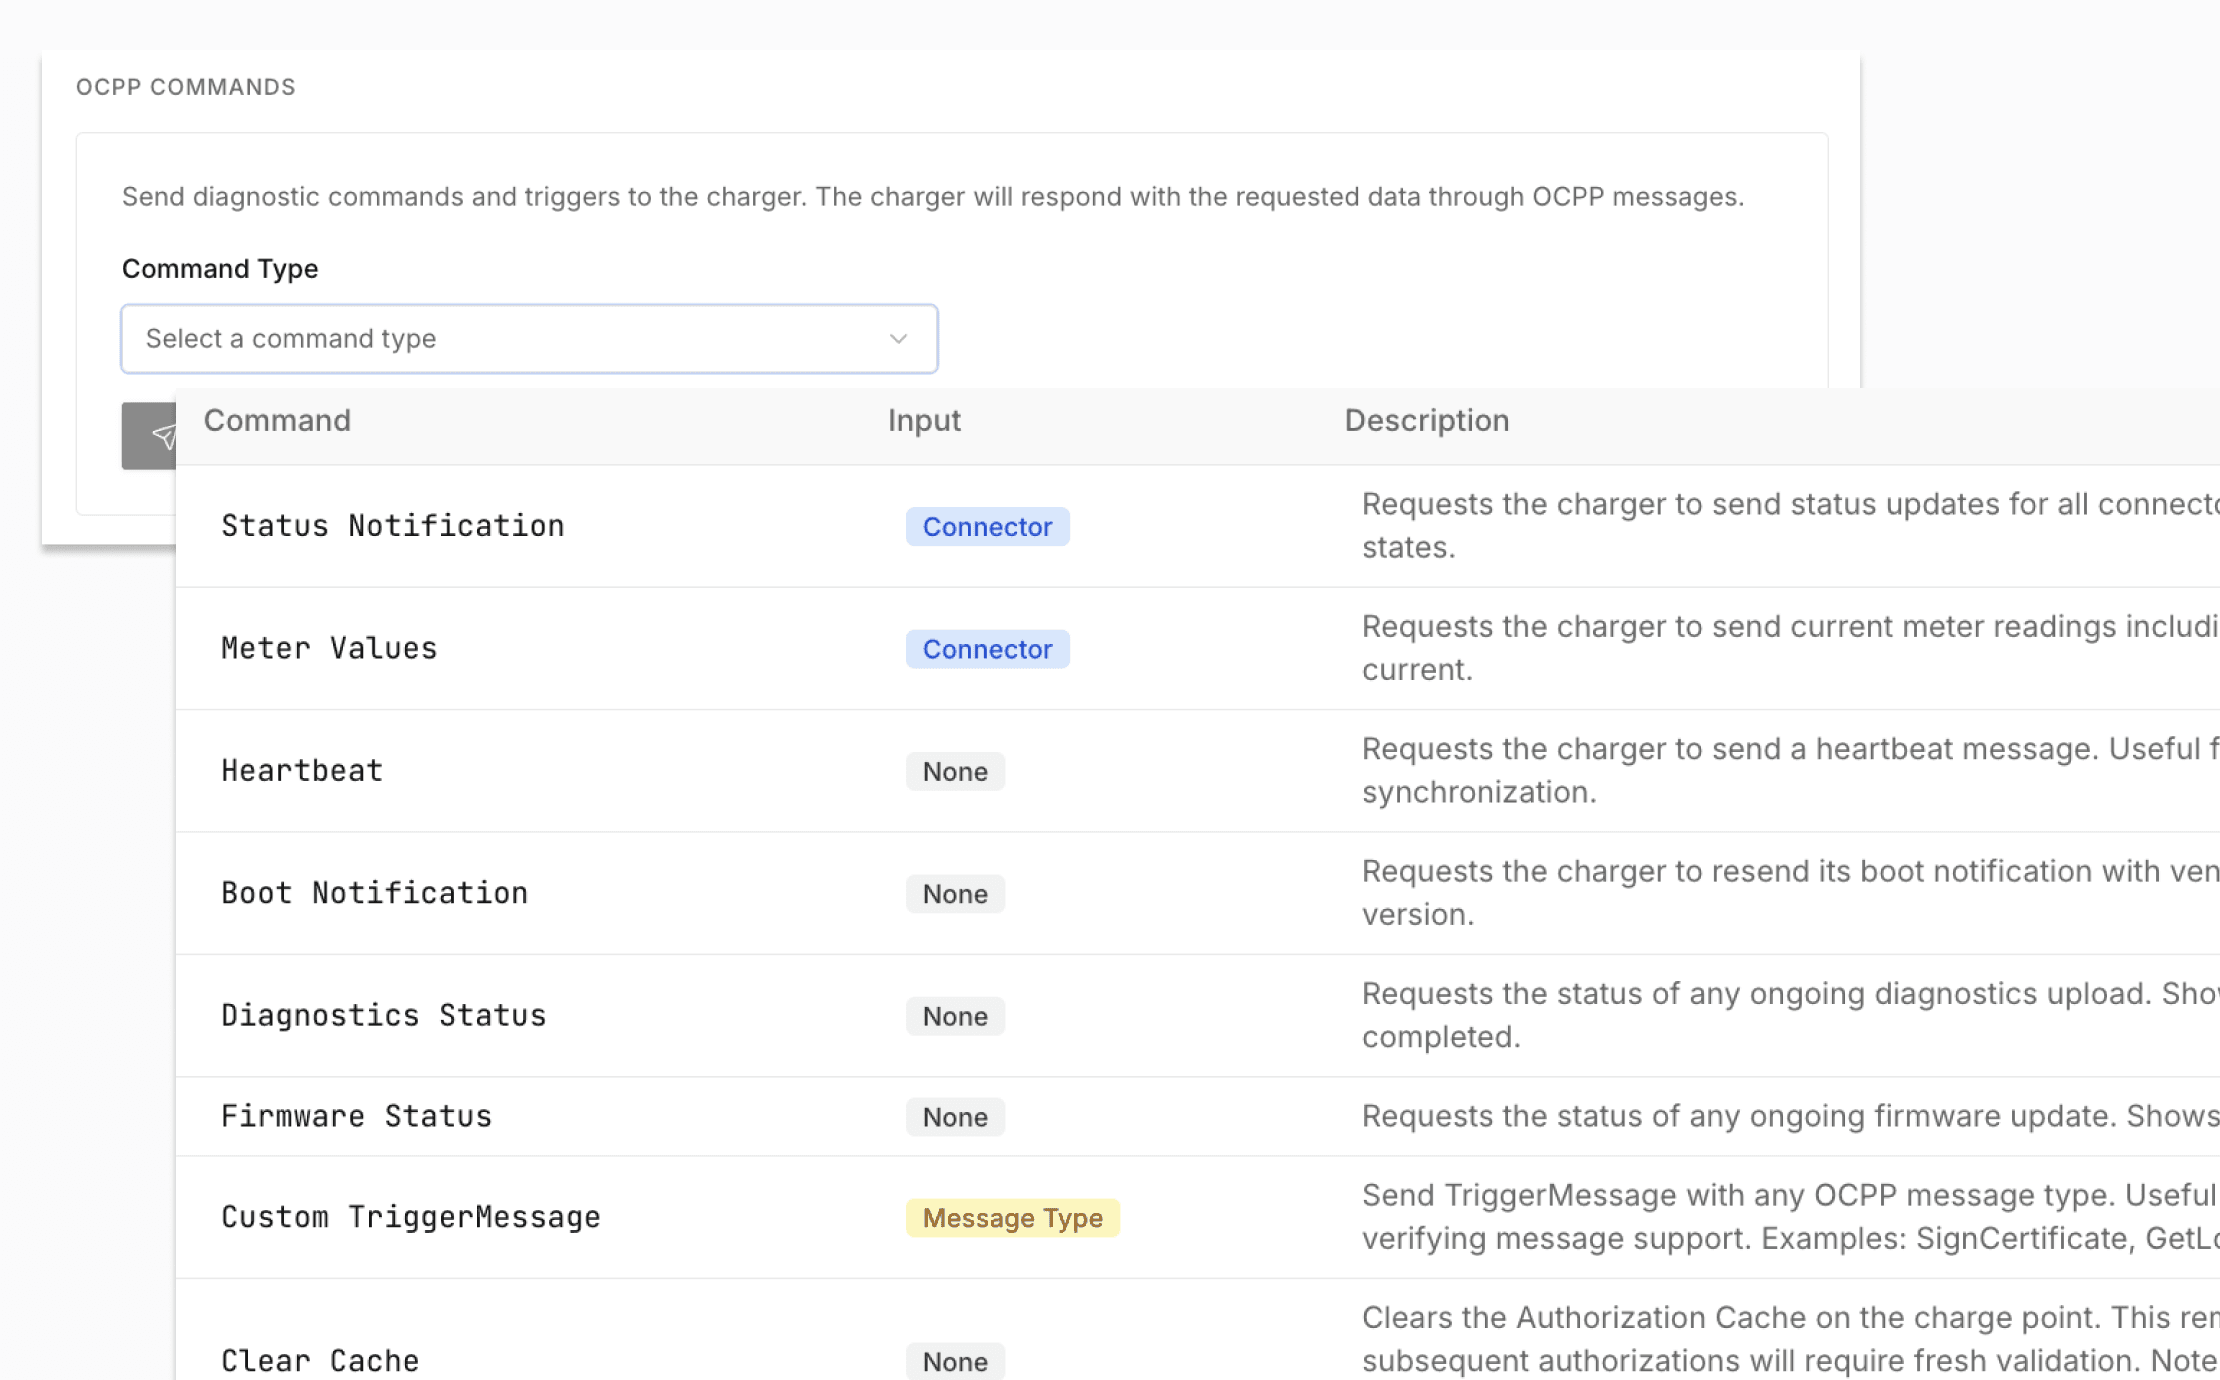Image resolution: width=2220 pixels, height=1380 pixels.
Task: Select the Status Notification command row
Action: pos(392,526)
